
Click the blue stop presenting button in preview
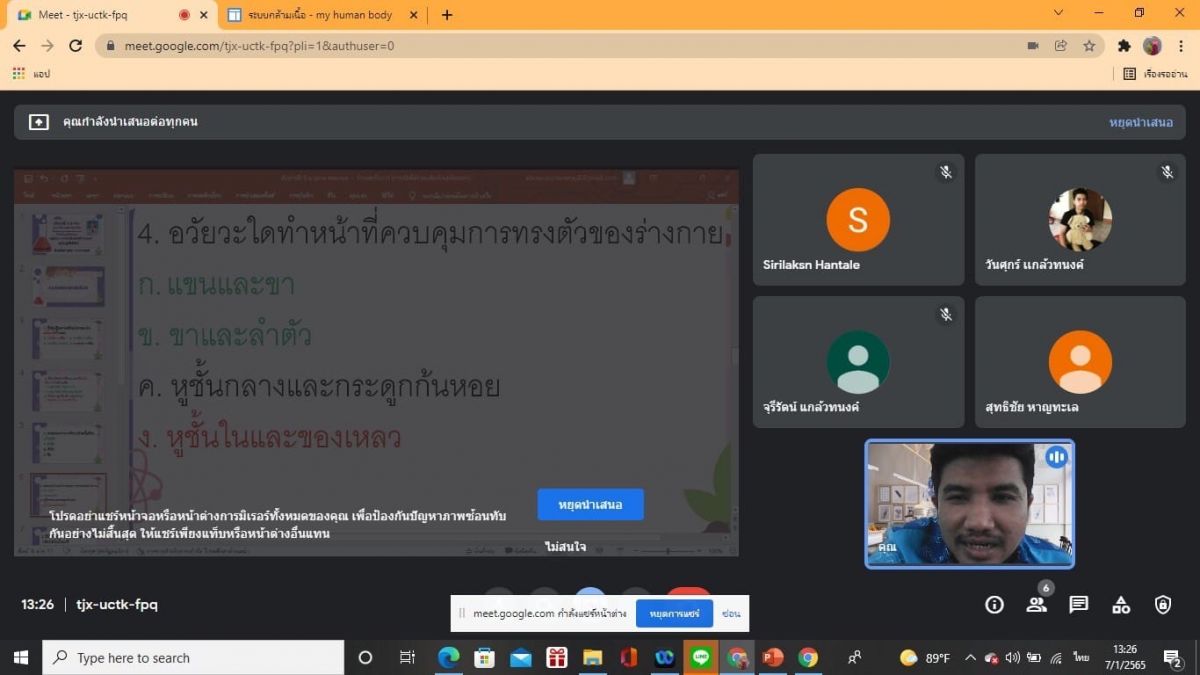pyautogui.click(x=590, y=505)
